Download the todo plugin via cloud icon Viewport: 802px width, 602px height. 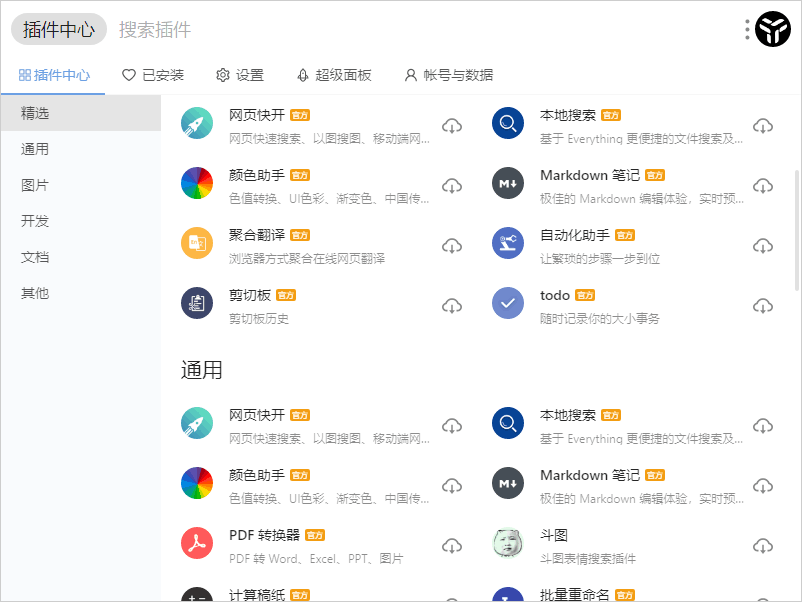click(x=763, y=306)
